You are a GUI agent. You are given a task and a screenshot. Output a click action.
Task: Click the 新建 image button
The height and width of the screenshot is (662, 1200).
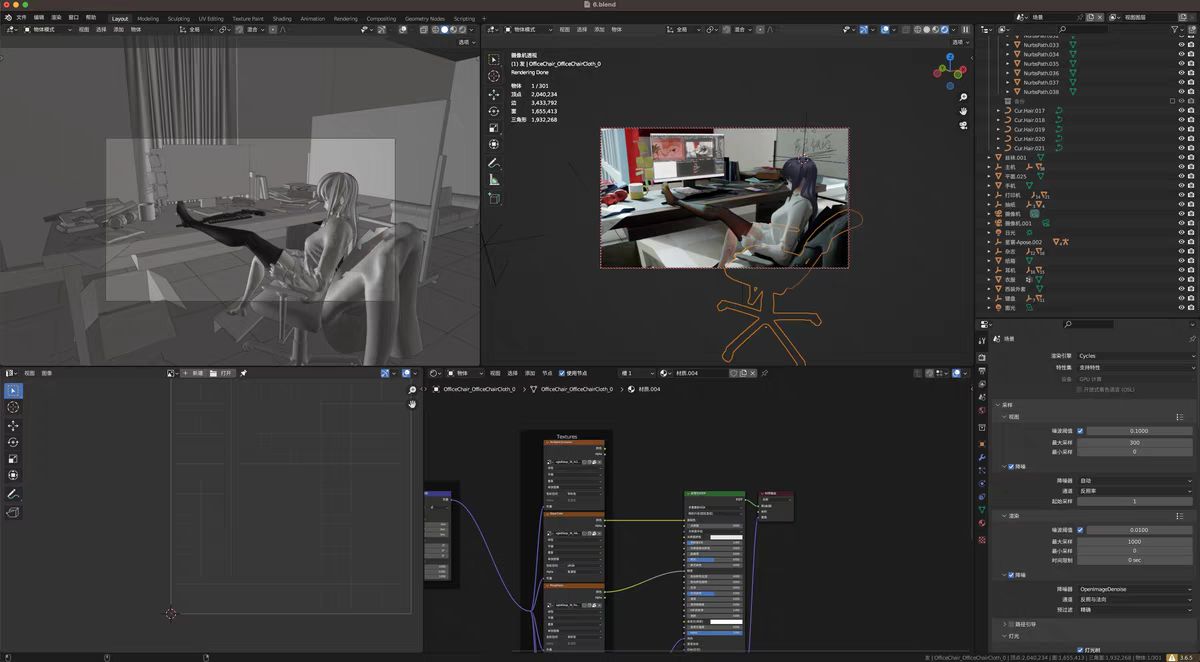coord(193,373)
